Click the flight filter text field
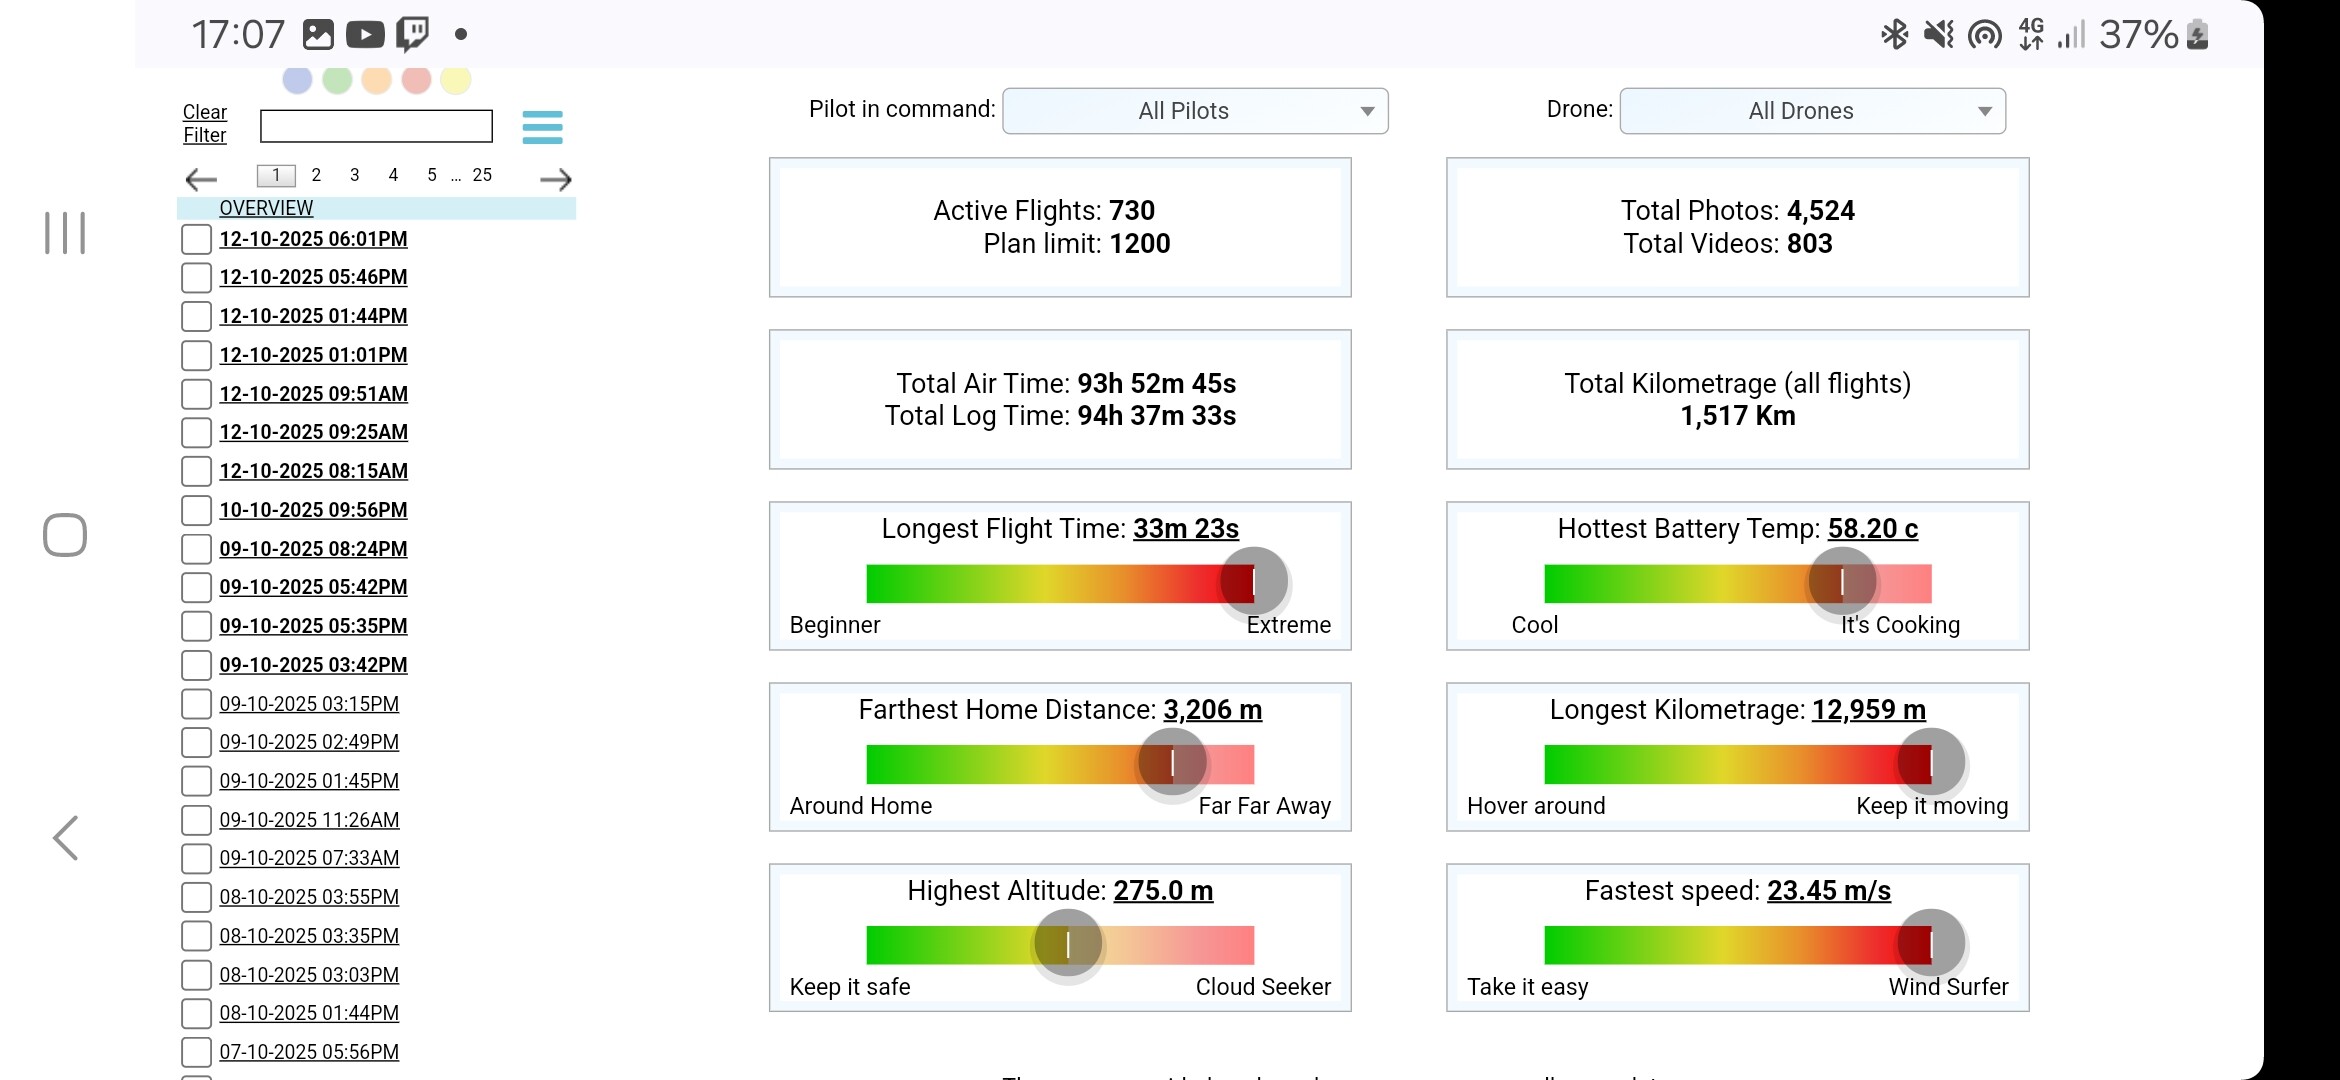Image resolution: width=2340 pixels, height=1080 pixels. [376, 126]
